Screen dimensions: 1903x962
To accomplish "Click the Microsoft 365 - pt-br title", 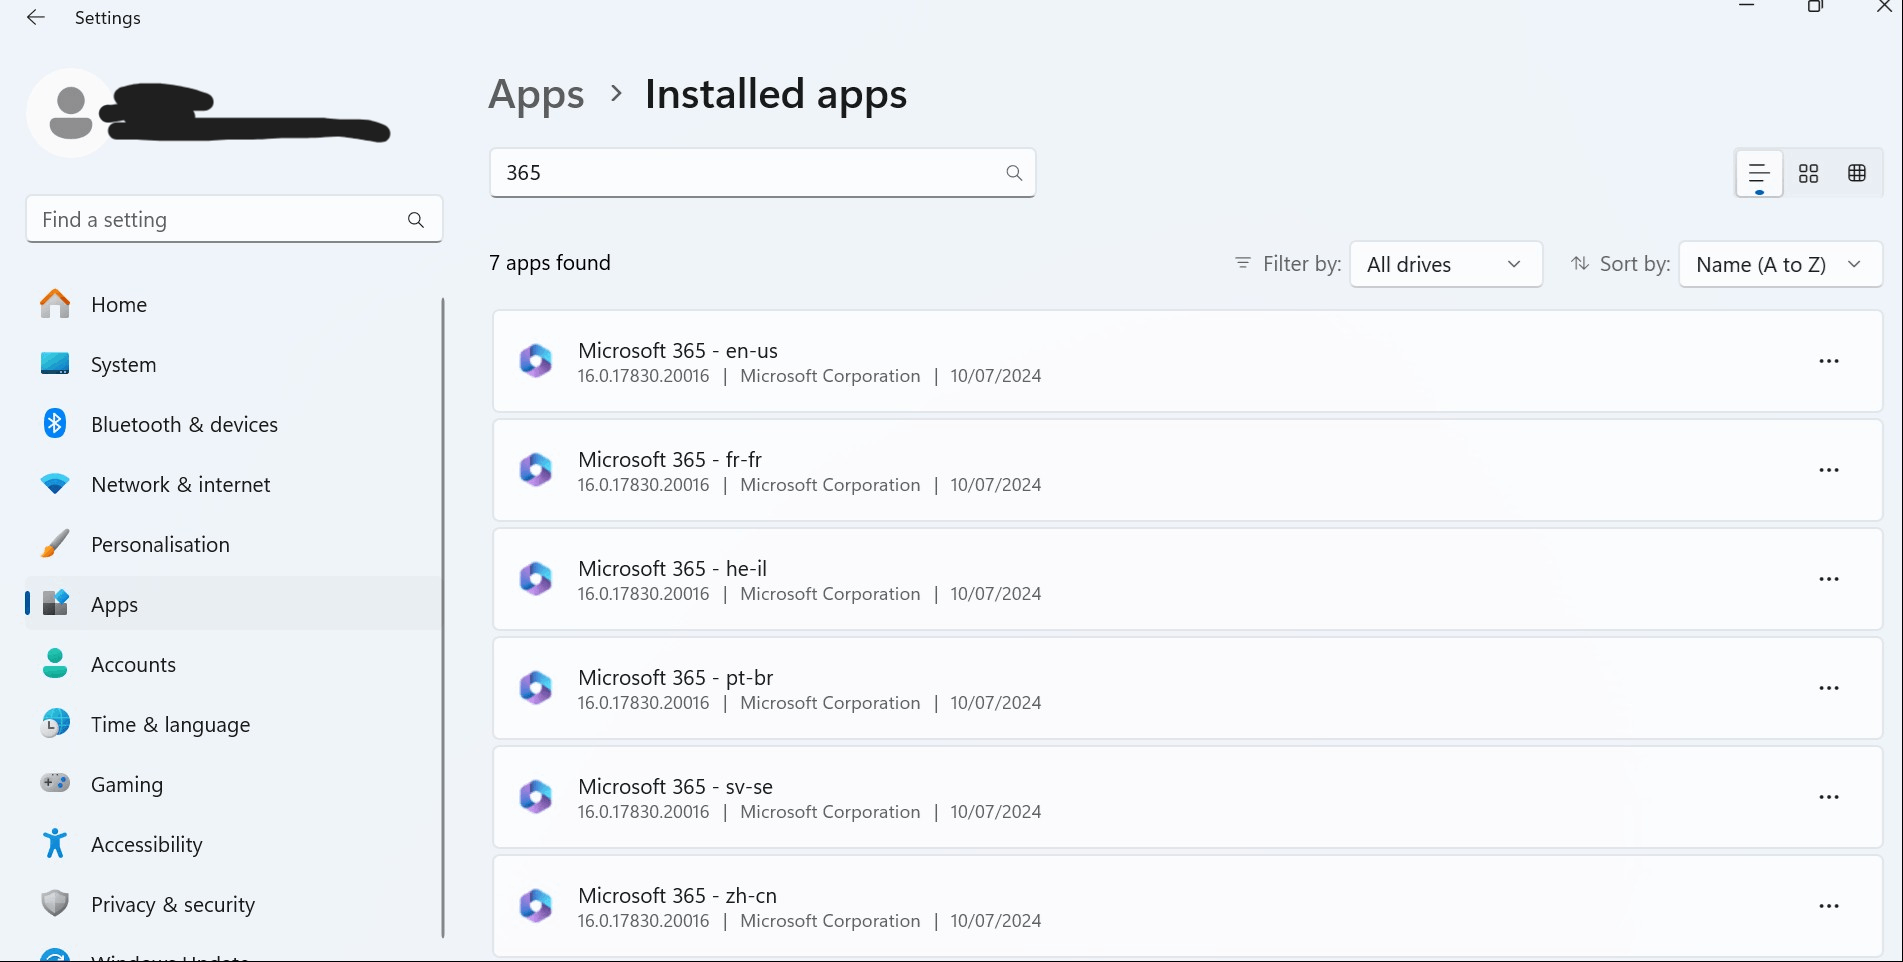I will [x=676, y=678].
